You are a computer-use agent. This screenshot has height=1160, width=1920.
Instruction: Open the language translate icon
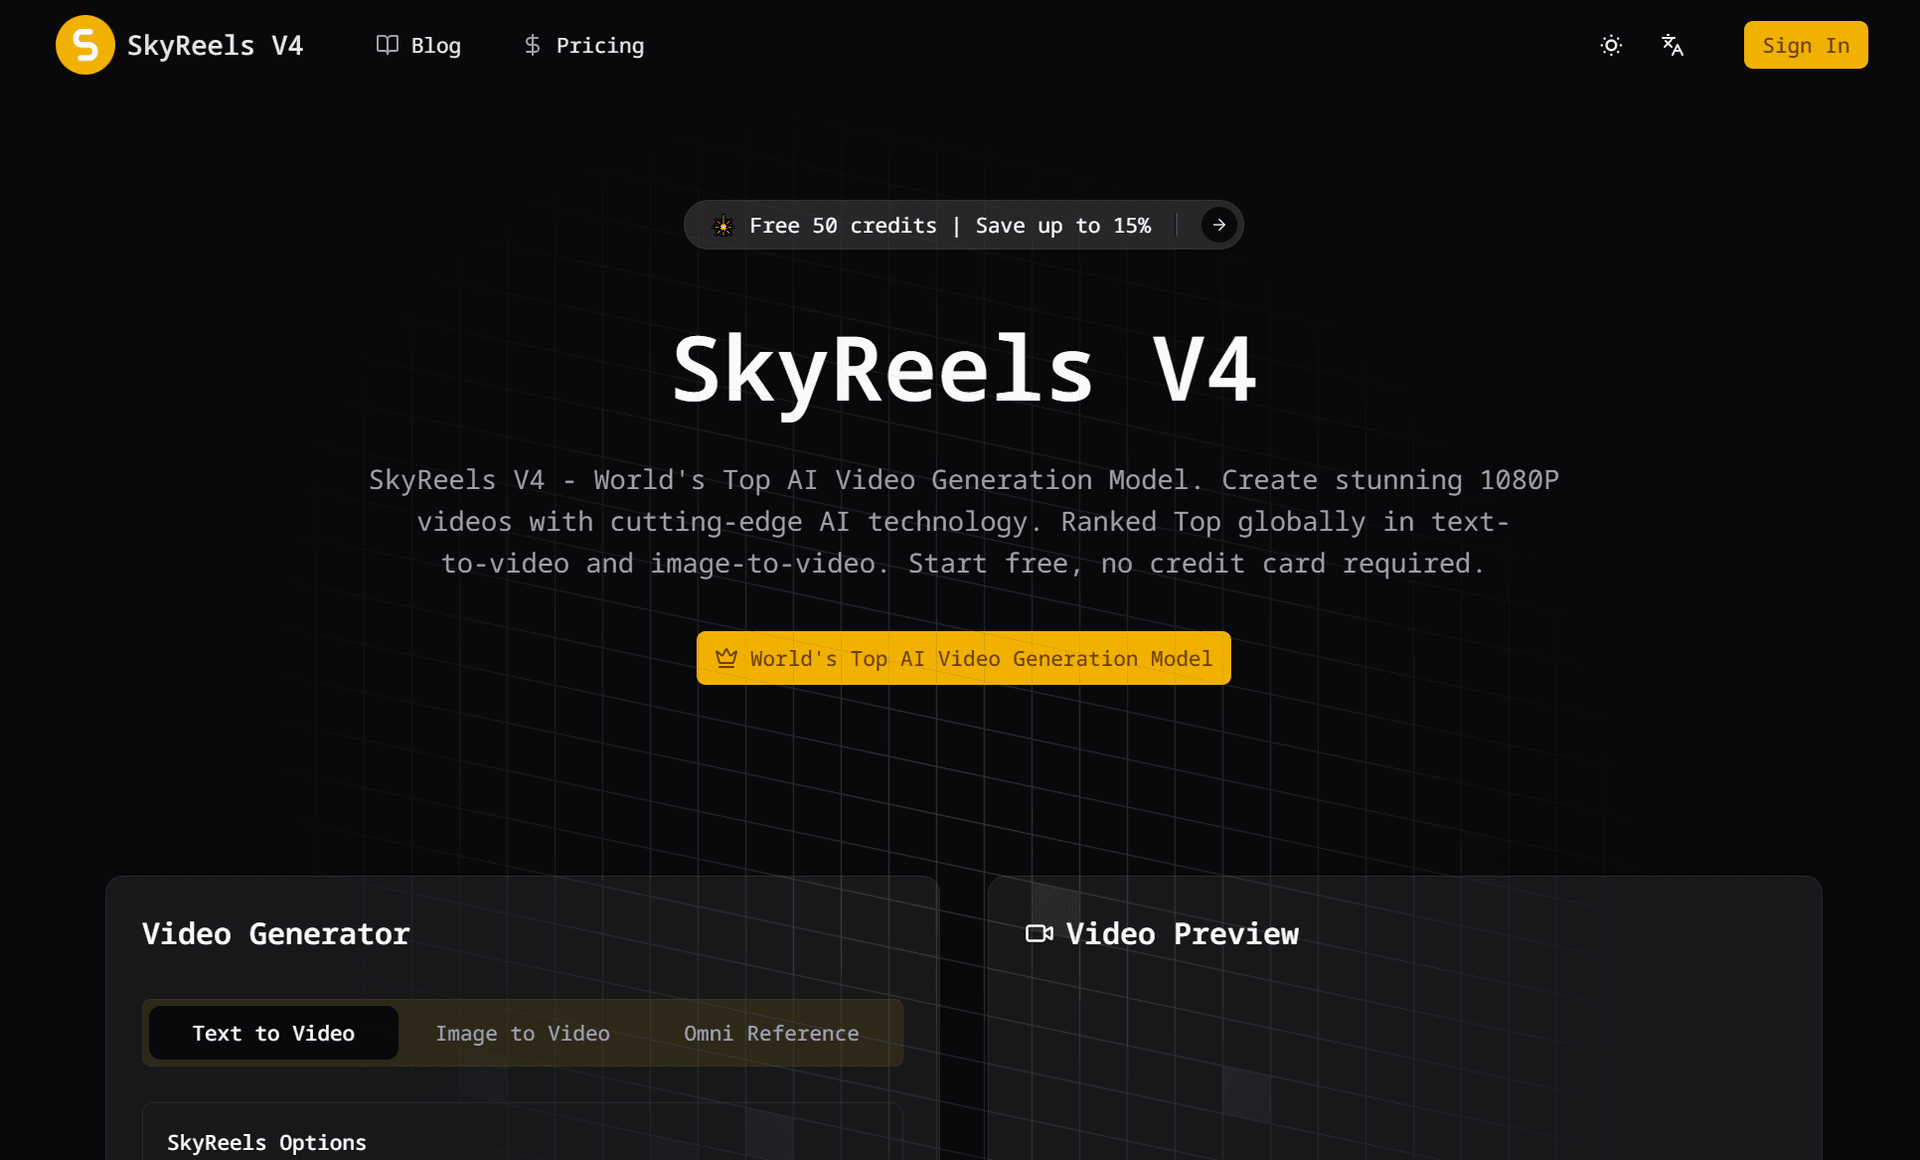pyautogui.click(x=1673, y=45)
